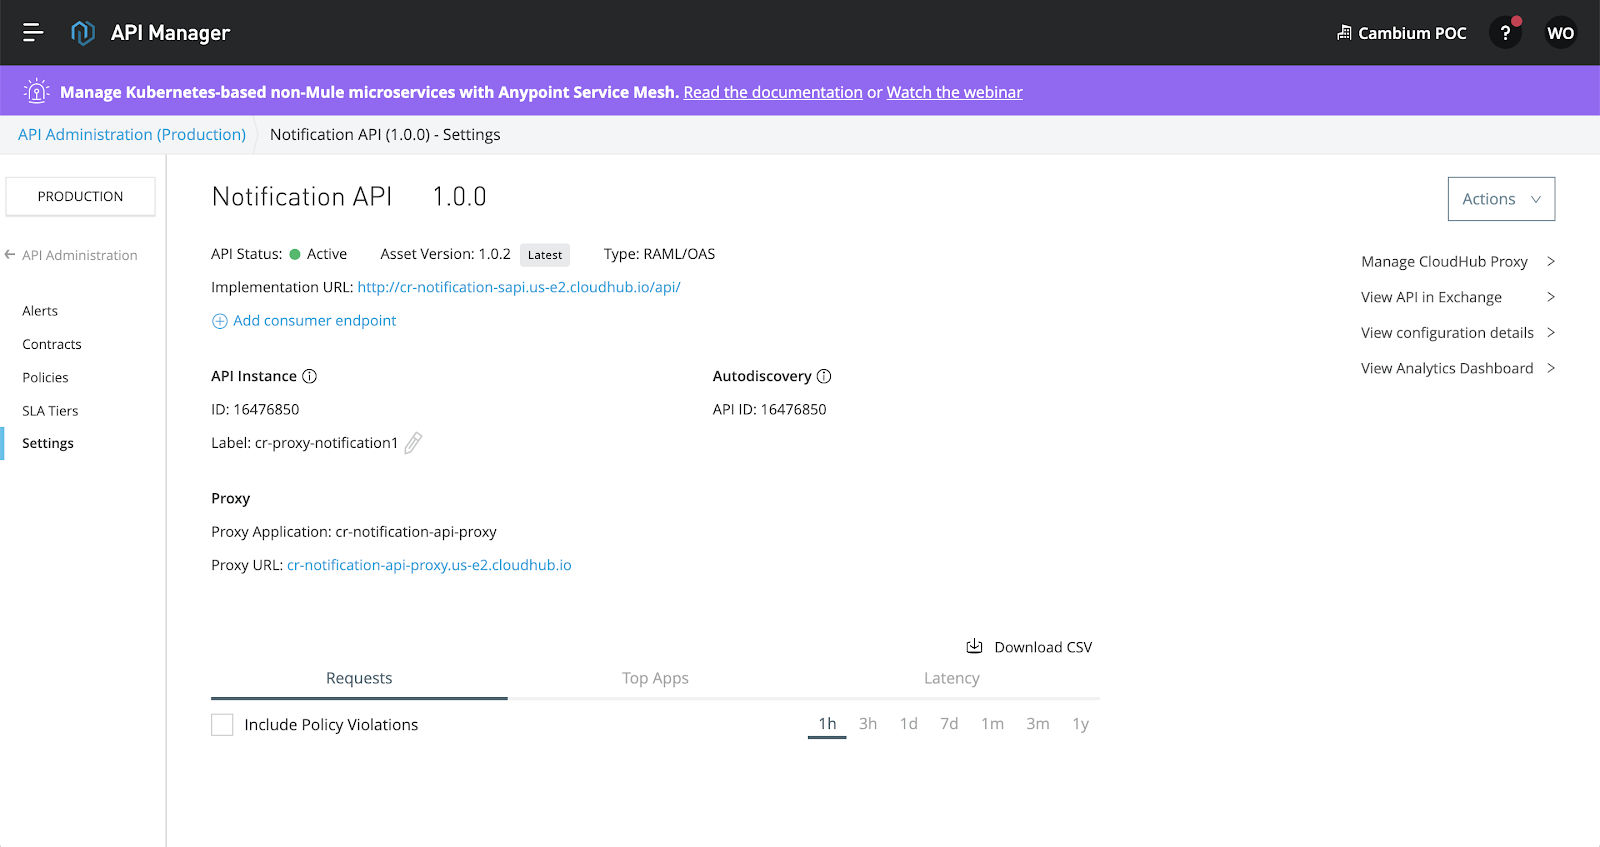Open Policies in the sidebar
Screen dimensions: 1600x847
pos(46,377)
